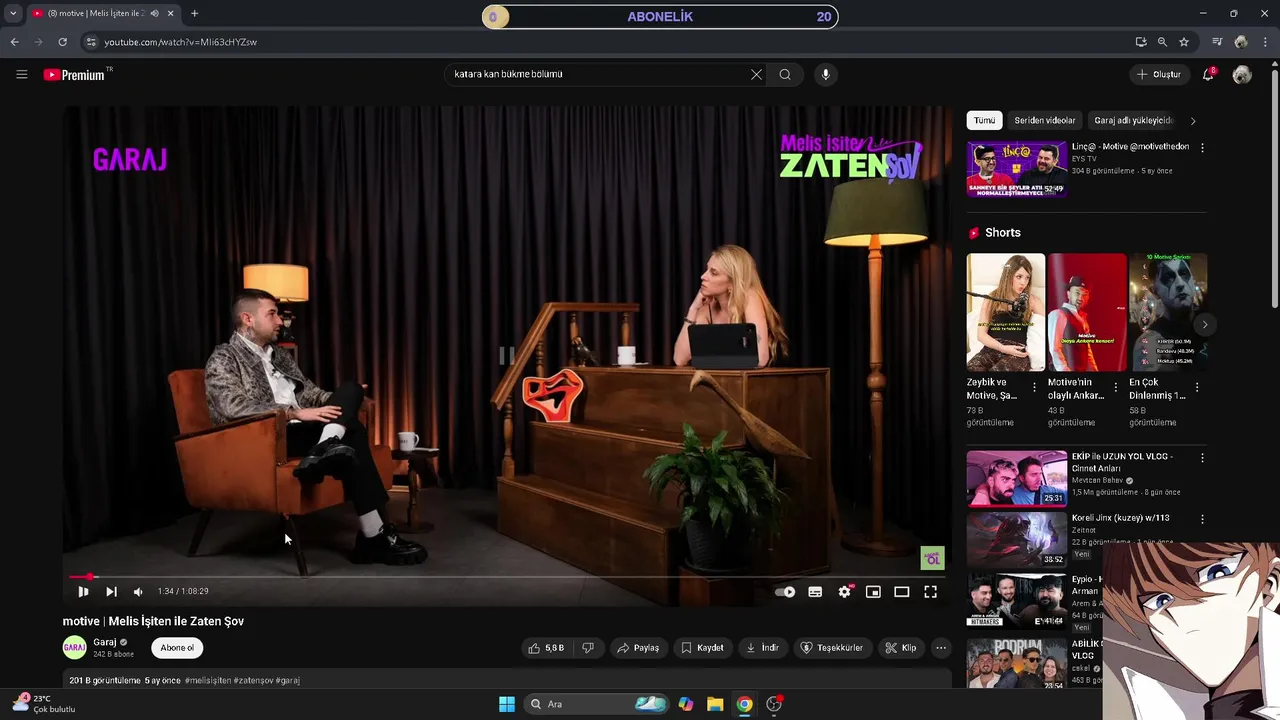This screenshot has height=720, width=1280.
Task: Open the Oluştur create menu
Action: pyautogui.click(x=1160, y=74)
